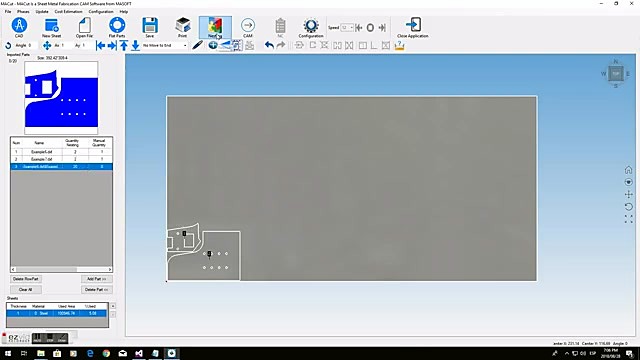
Task: Move part down with arrow icon
Action: [x=135, y=46]
